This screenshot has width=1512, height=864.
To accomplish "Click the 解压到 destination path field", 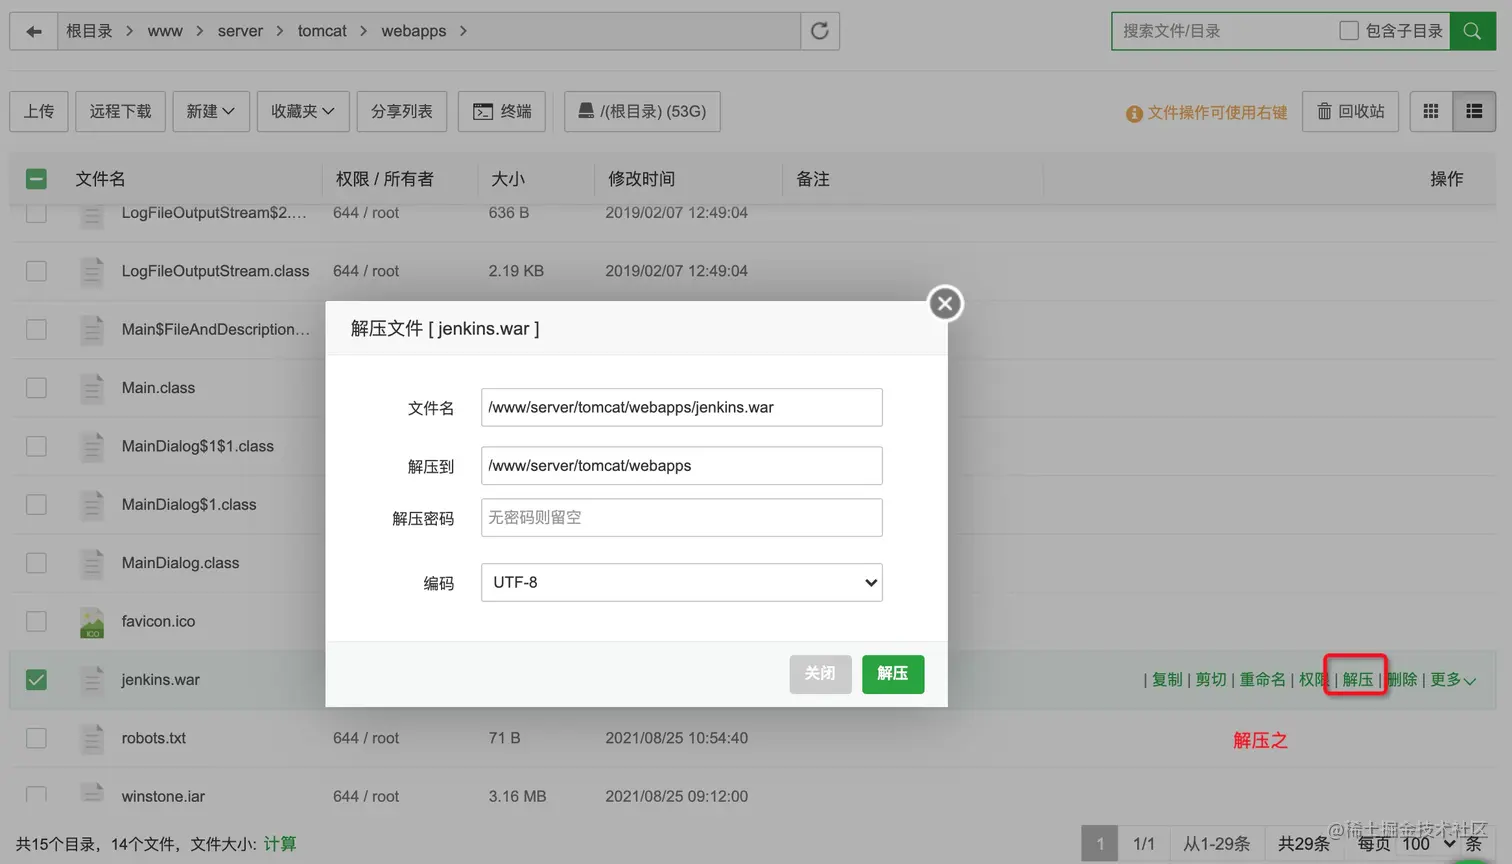I will point(682,465).
